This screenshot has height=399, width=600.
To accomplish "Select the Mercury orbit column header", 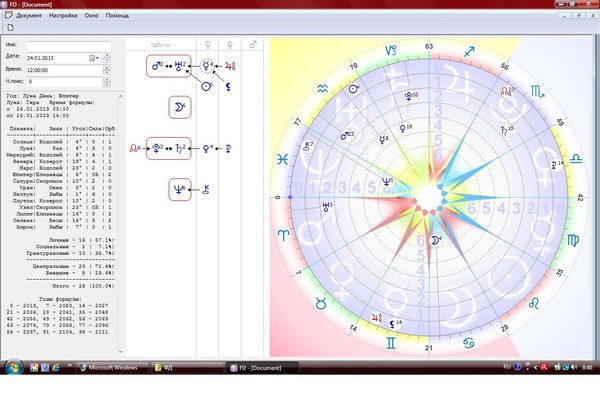I will (208, 45).
